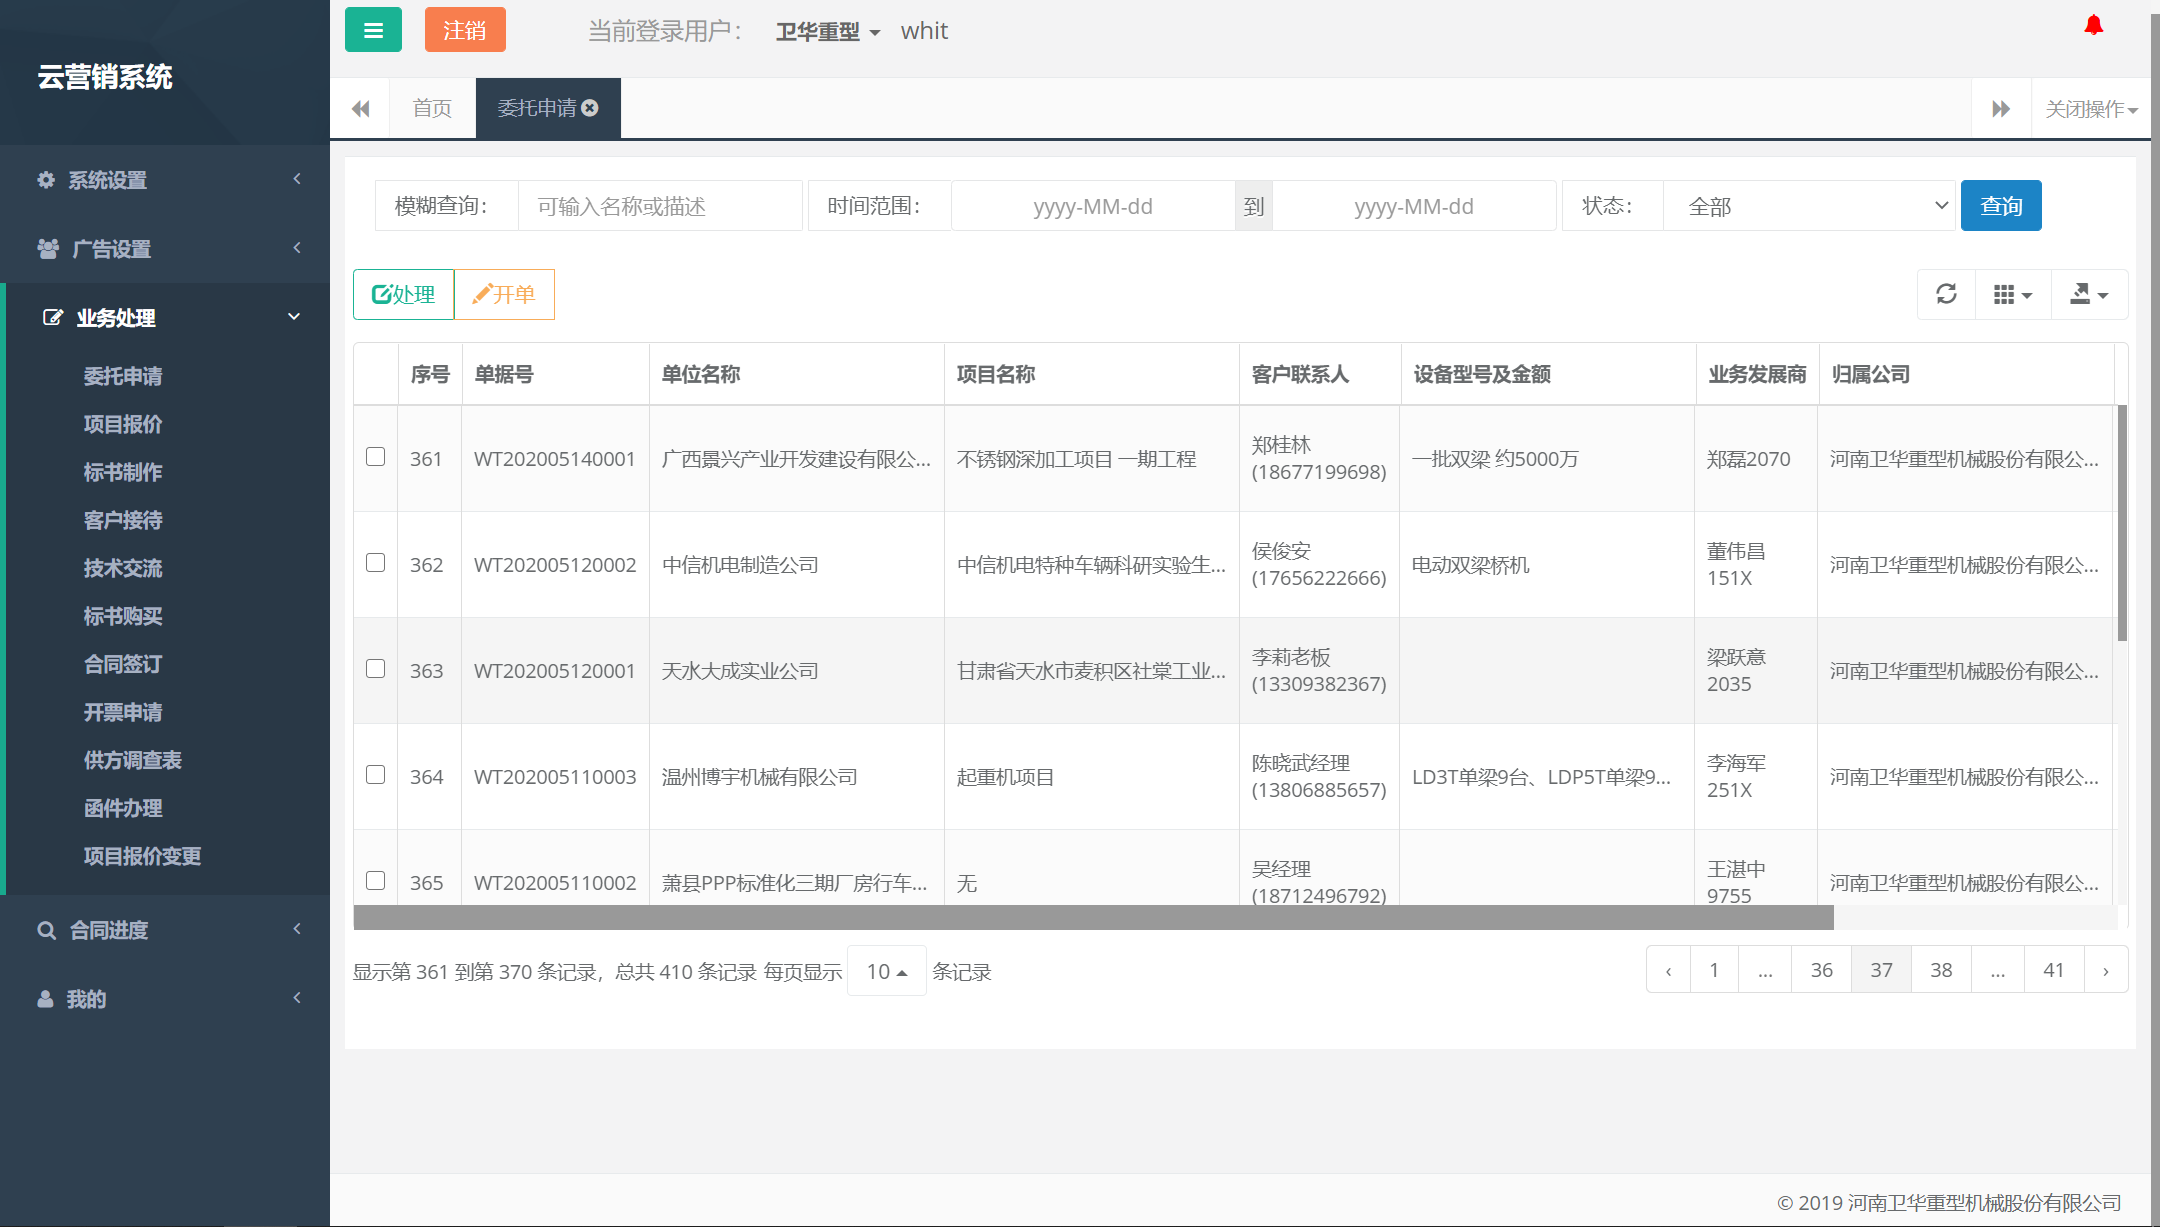Check the box for row 361
Image resolution: width=2160 pixels, height=1227 pixels.
pos(376,457)
